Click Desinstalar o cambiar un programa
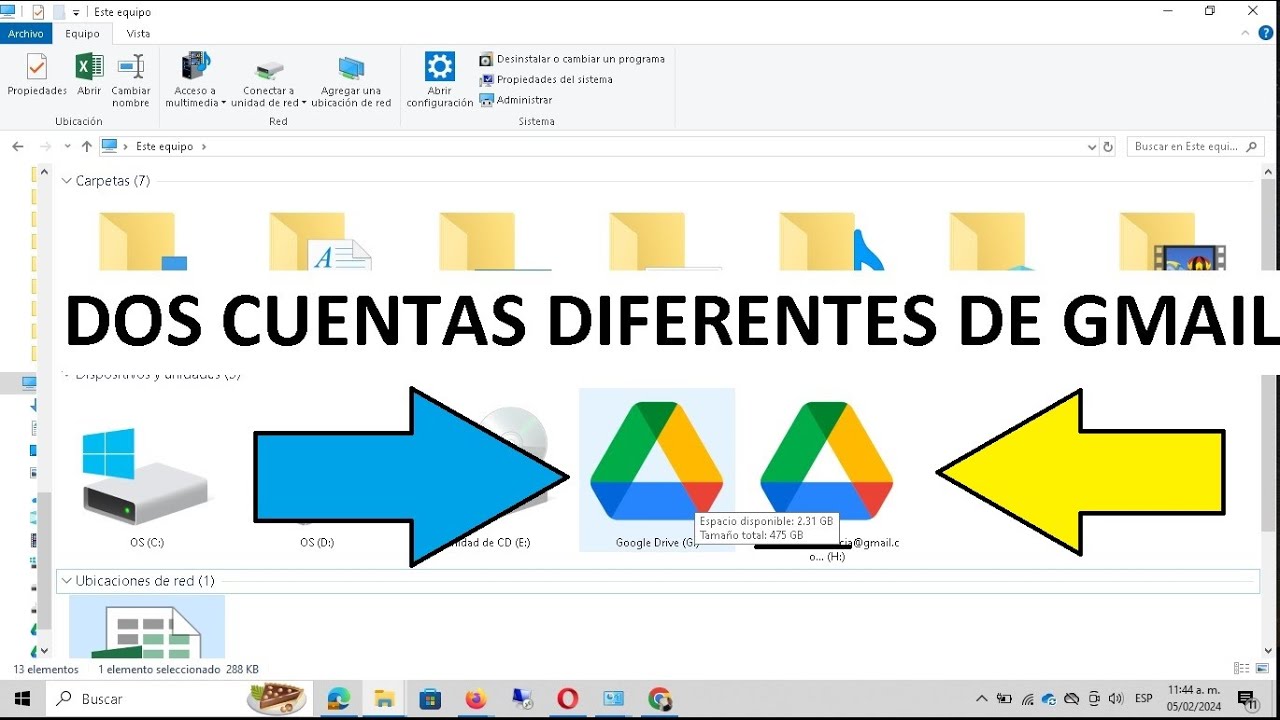 click(572, 59)
